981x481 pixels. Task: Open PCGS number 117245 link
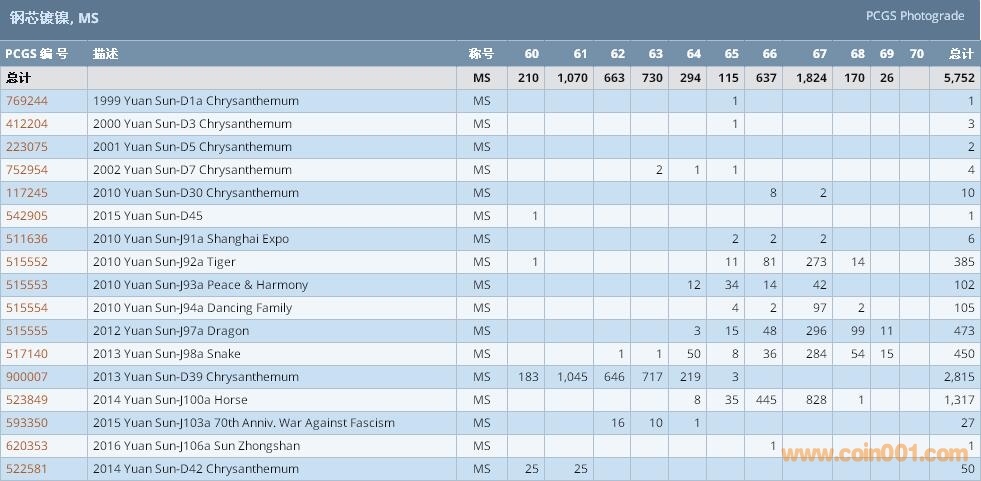27,193
